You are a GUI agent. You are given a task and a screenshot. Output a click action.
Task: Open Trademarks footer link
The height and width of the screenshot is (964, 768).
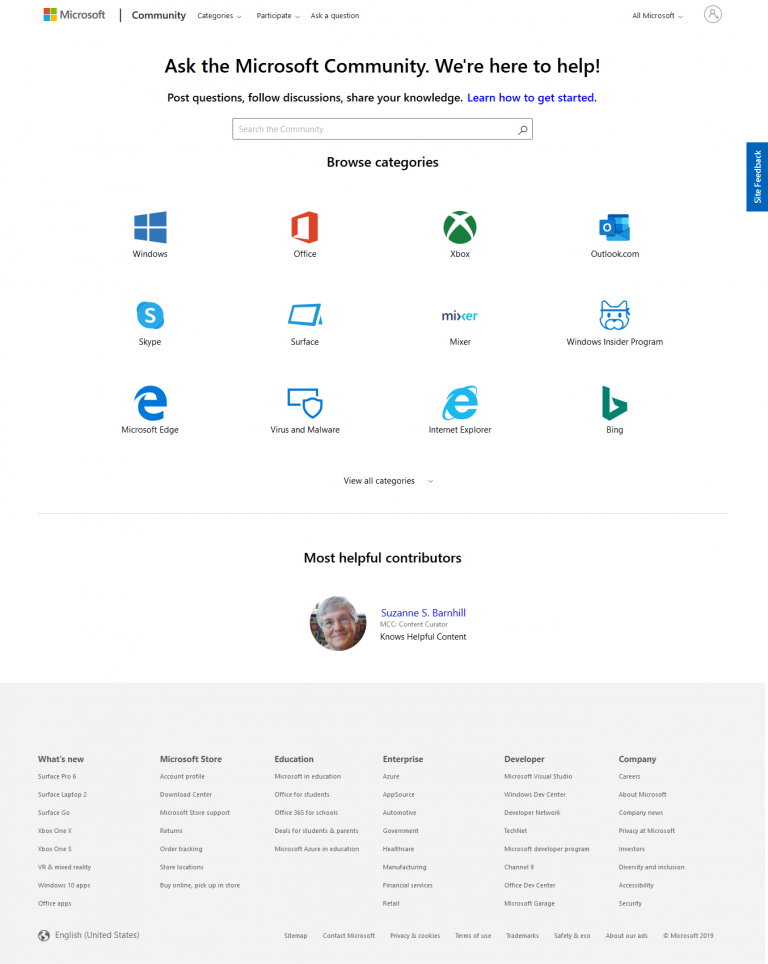pos(522,936)
